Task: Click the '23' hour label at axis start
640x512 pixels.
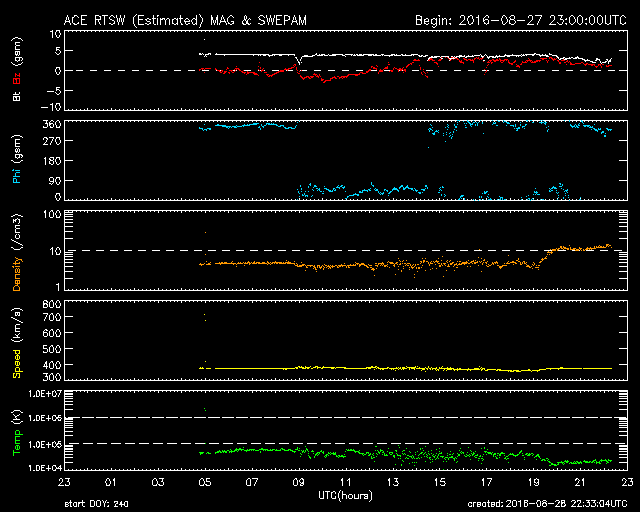Action: (x=64, y=482)
